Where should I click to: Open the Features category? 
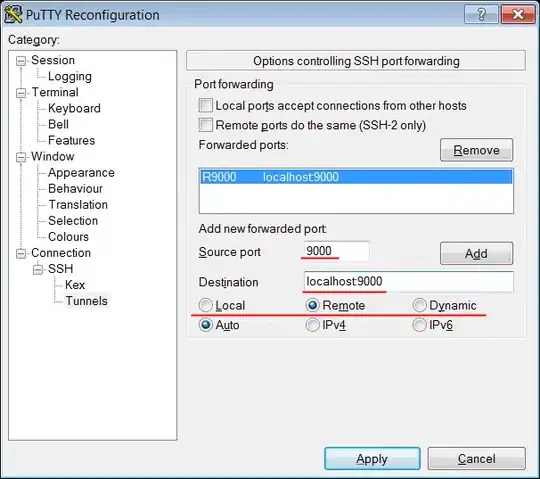(71, 140)
